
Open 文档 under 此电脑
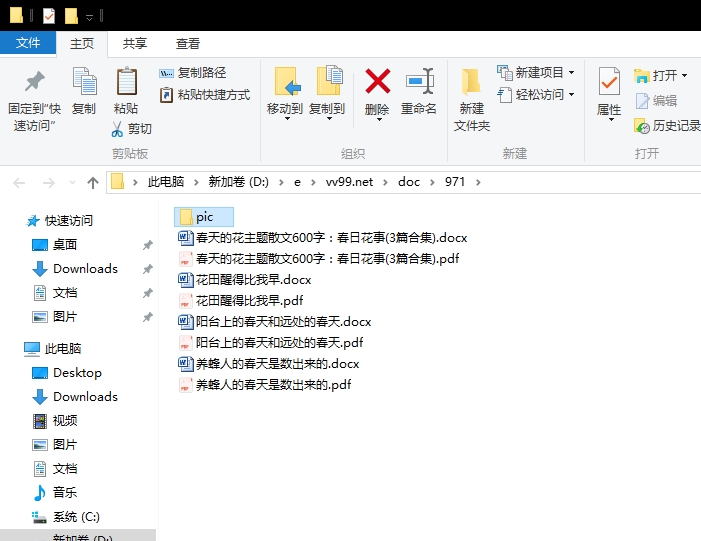point(55,469)
